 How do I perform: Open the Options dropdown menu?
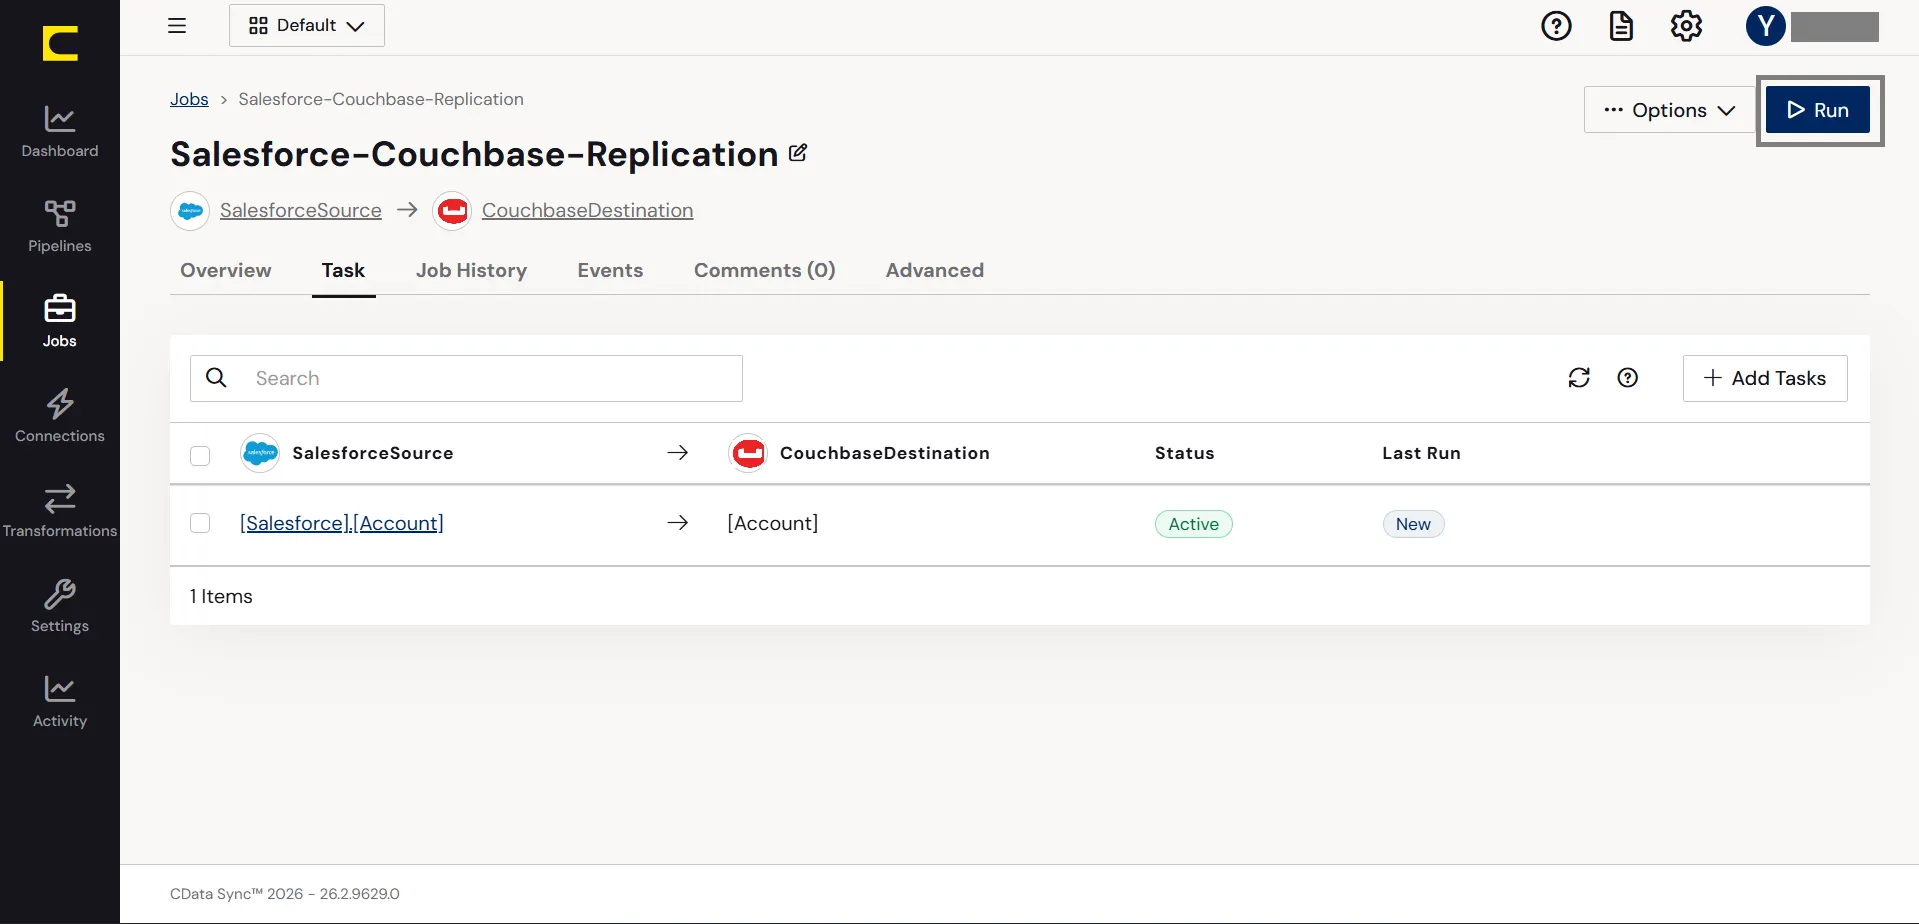(x=1669, y=110)
